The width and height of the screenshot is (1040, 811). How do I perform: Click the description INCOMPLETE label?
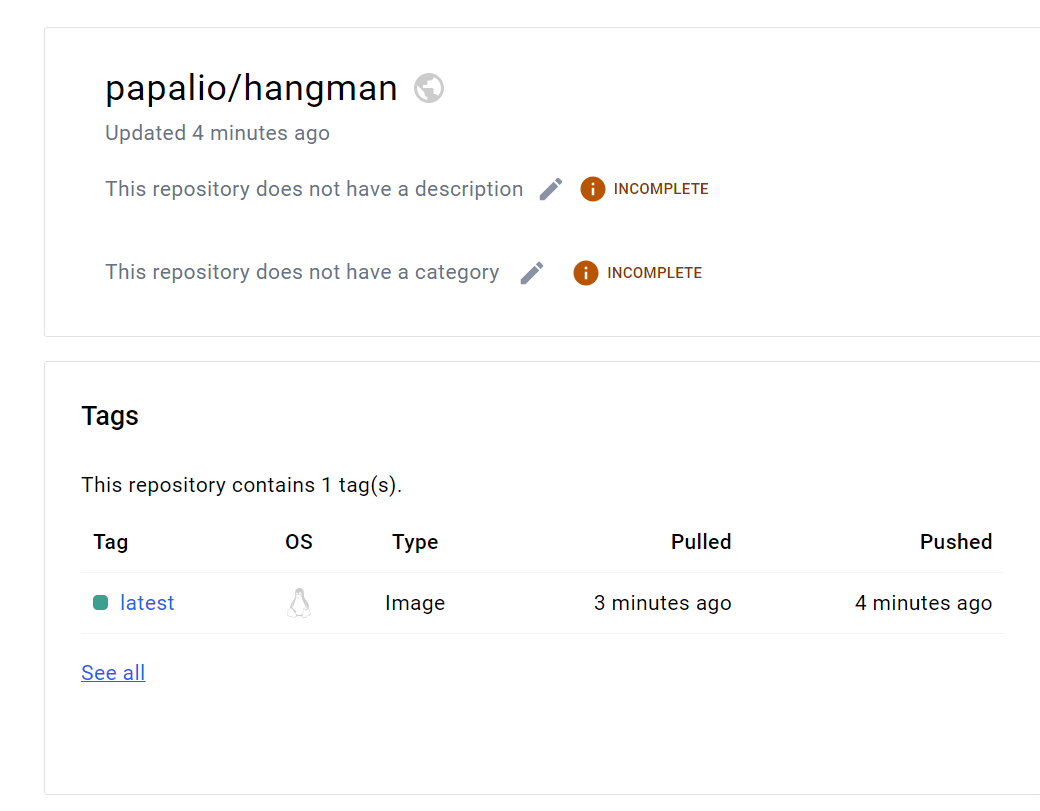point(661,189)
